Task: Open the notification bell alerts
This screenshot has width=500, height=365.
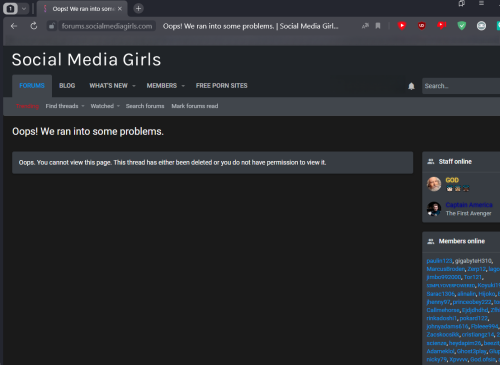Action: click(x=411, y=86)
